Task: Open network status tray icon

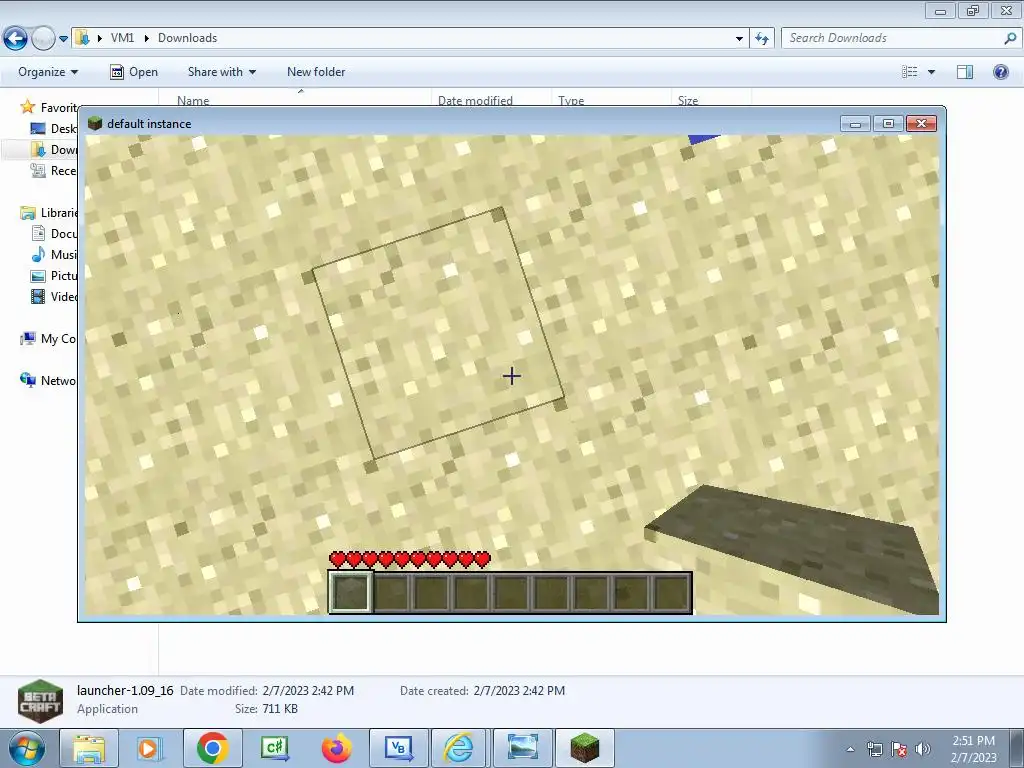Action: (874, 749)
